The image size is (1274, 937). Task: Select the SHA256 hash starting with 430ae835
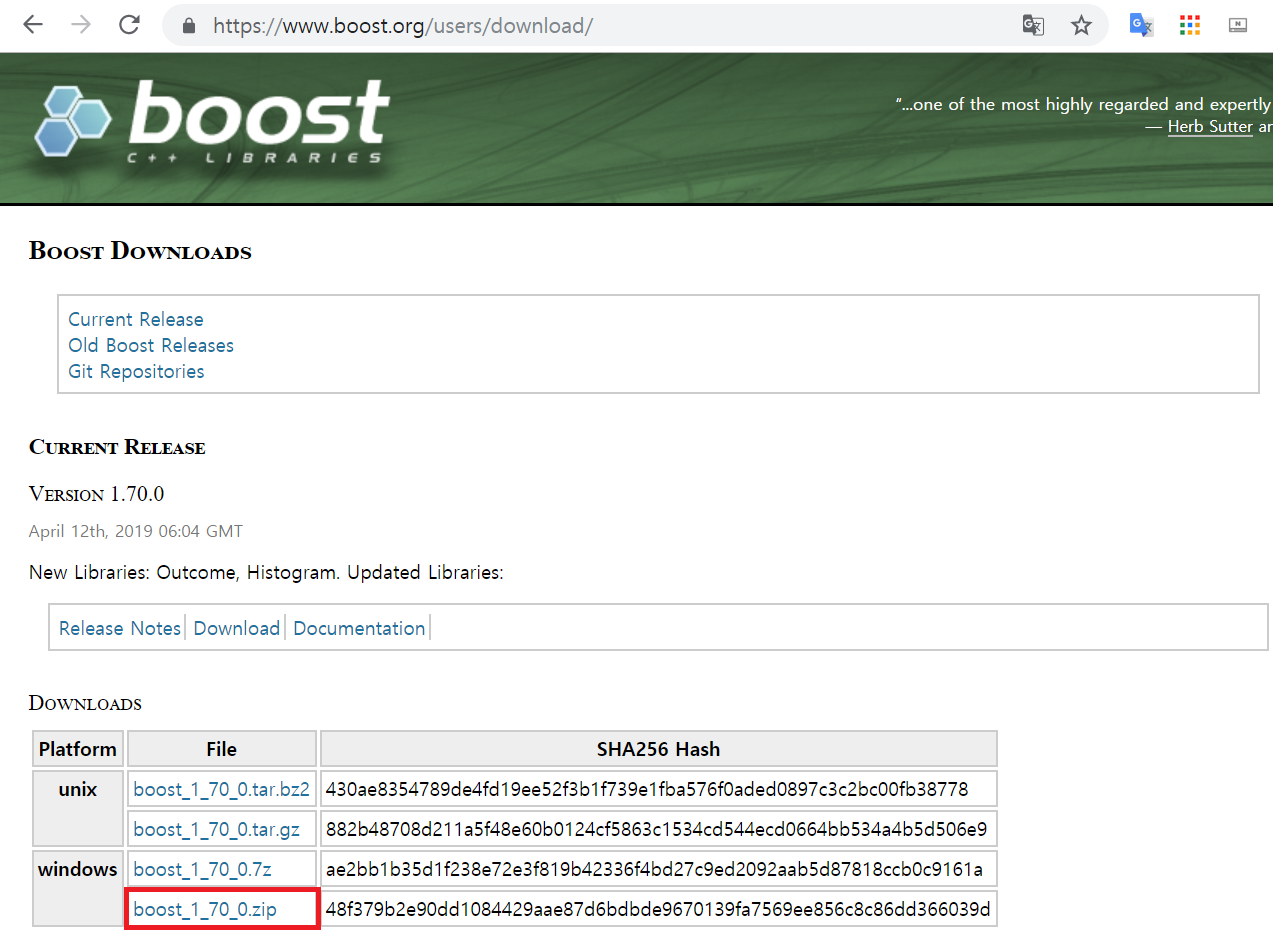647,789
